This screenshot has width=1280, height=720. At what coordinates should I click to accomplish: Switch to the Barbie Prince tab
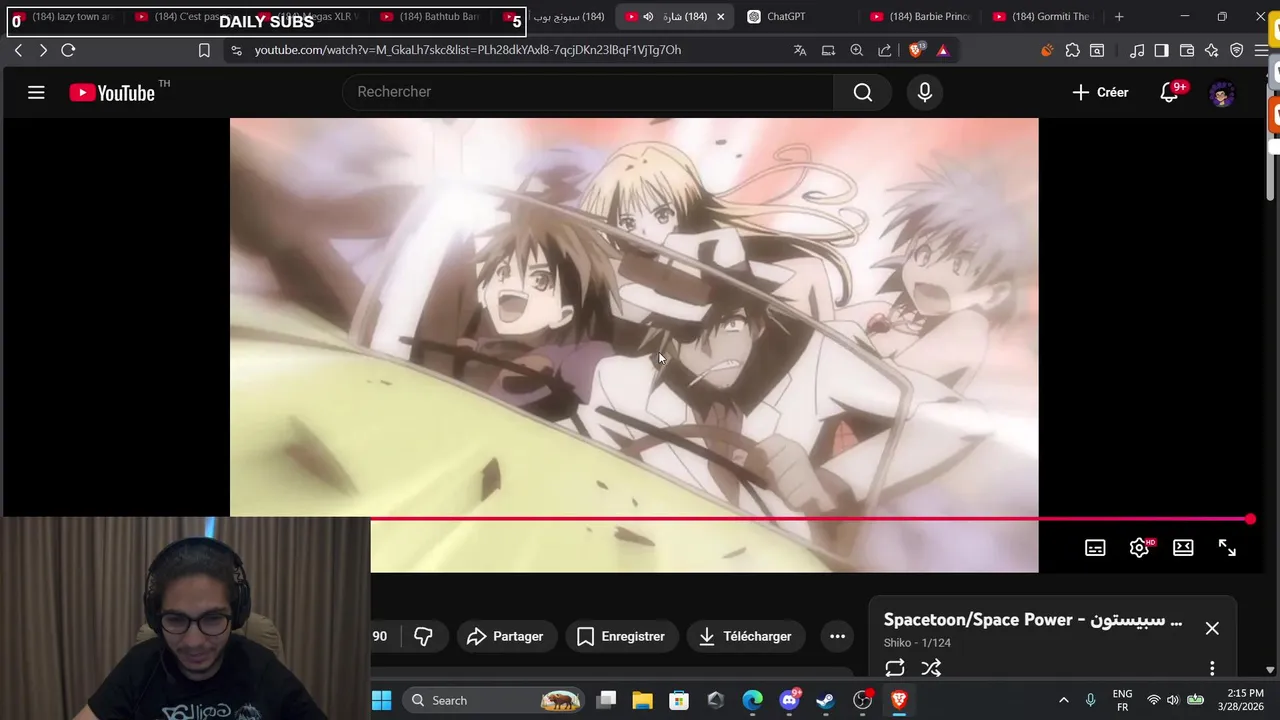click(921, 17)
